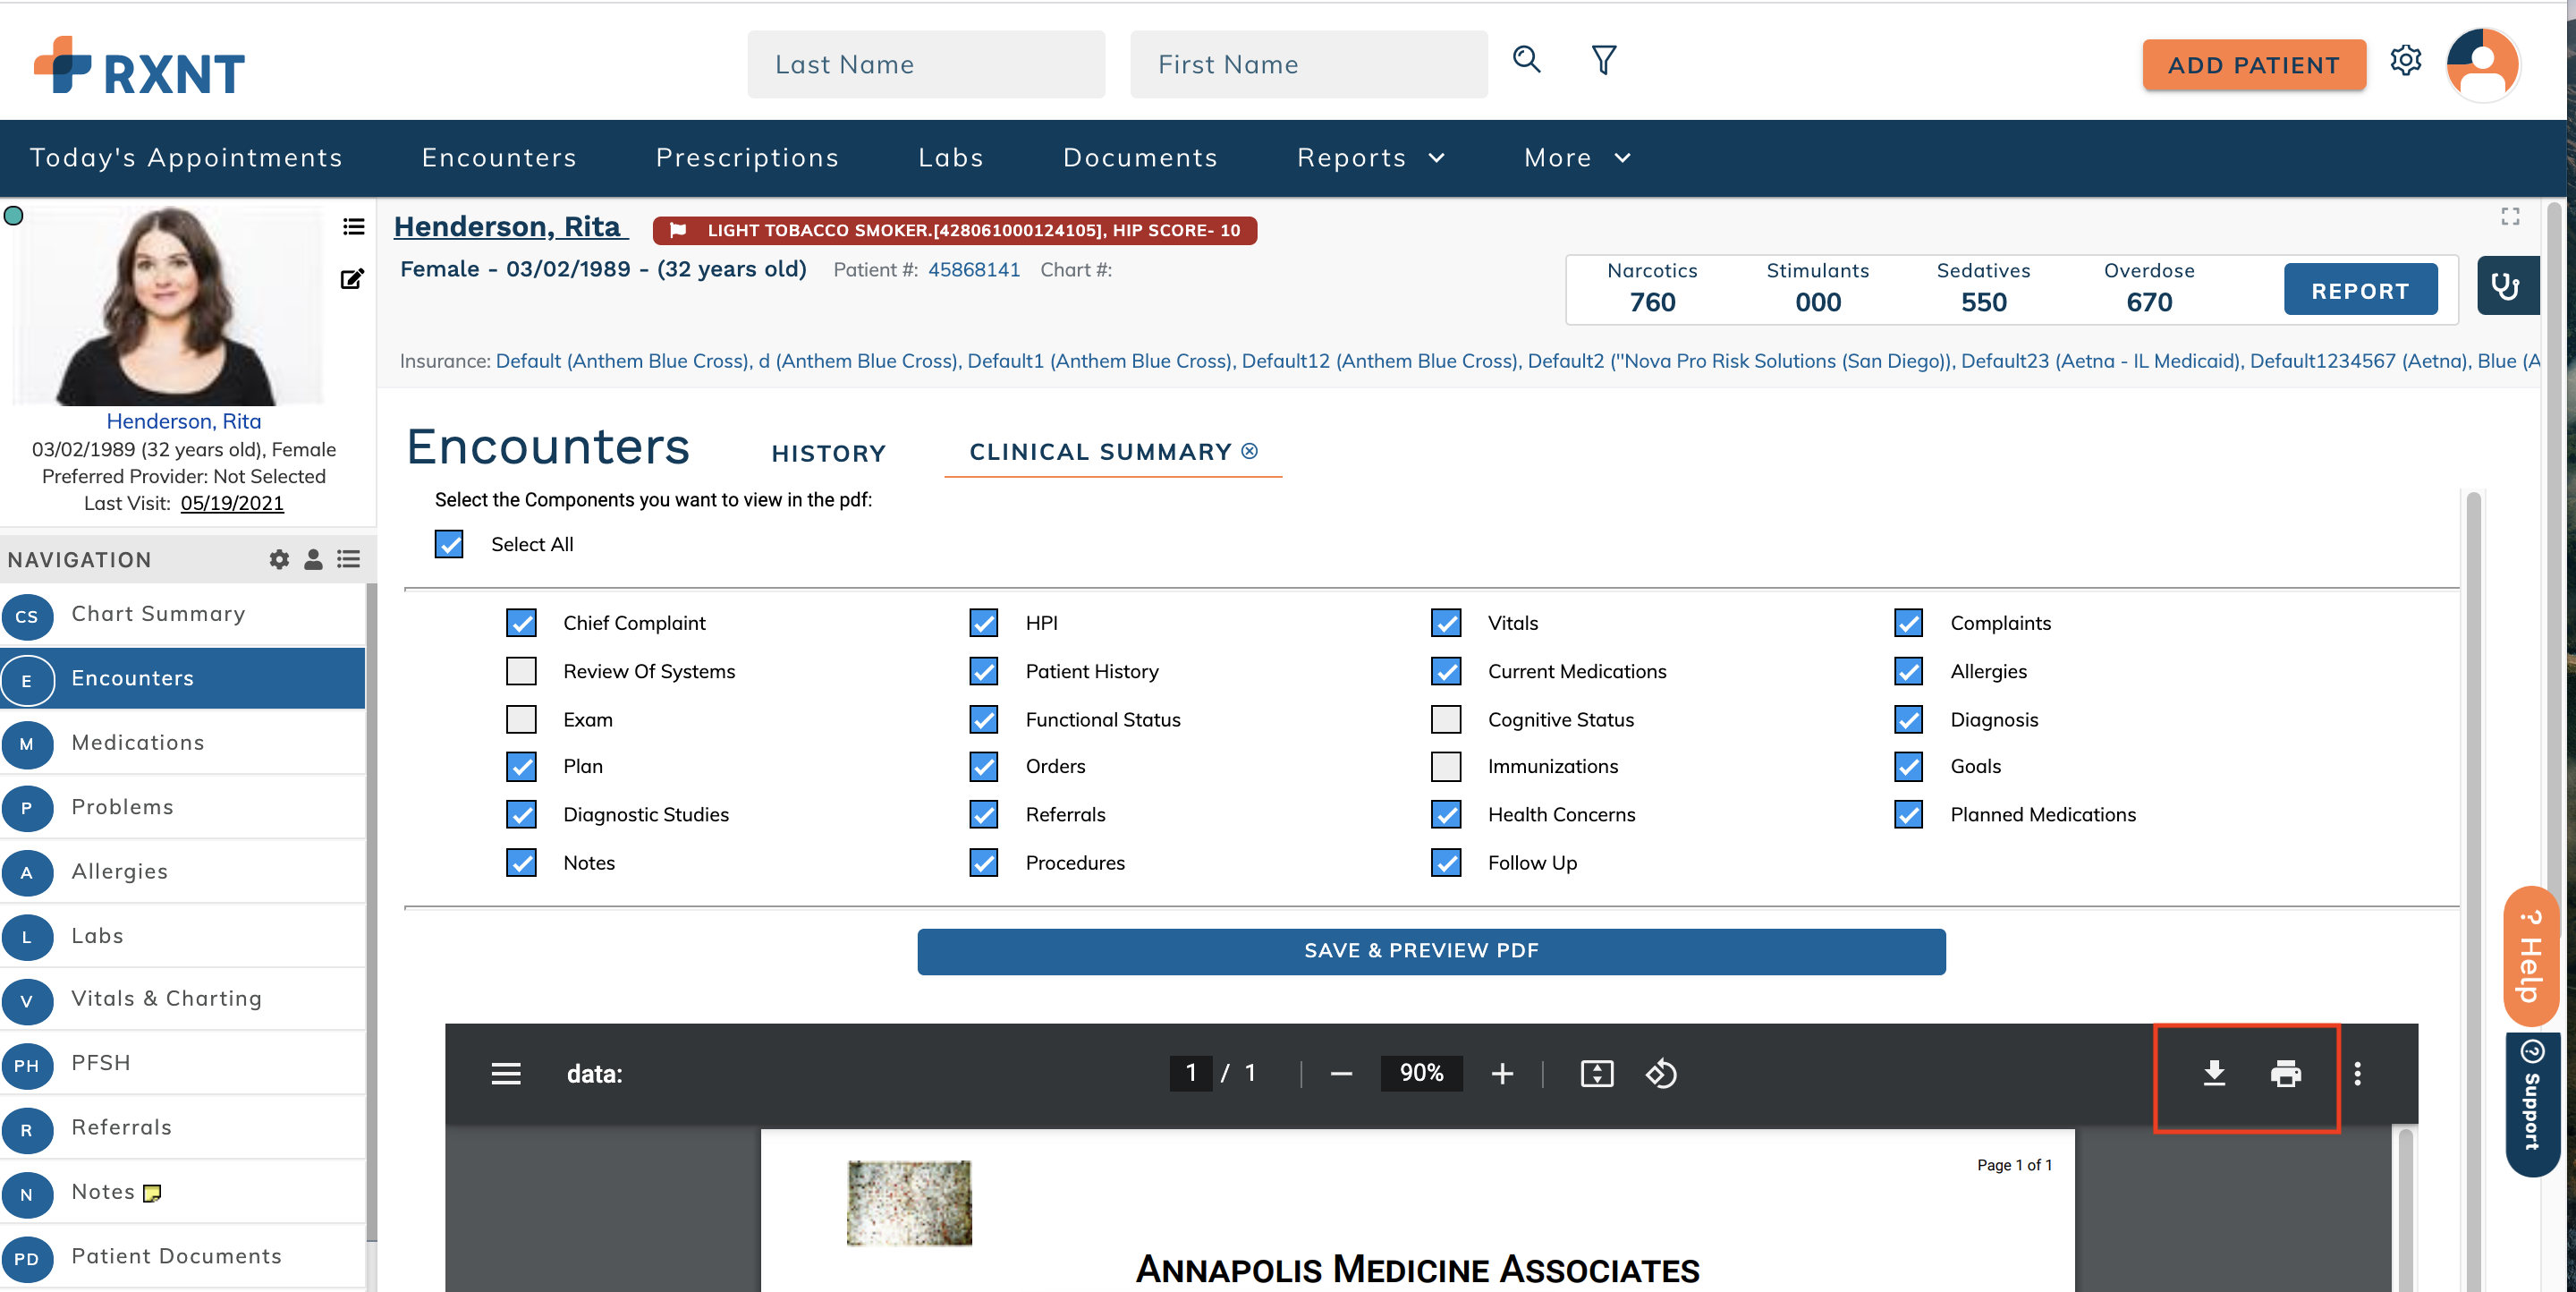Viewport: 2576px width, 1292px height.
Task: Click the navigation settings gear icon
Action: [279, 559]
